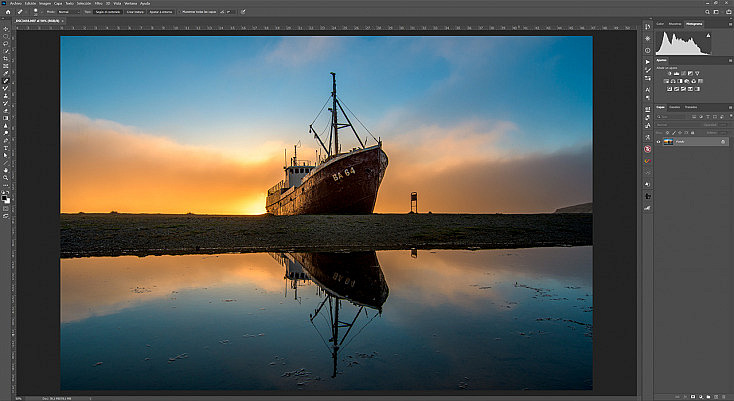Select the Frame tool
Viewport: 734px width, 401px height.
click(x=6, y=66)
